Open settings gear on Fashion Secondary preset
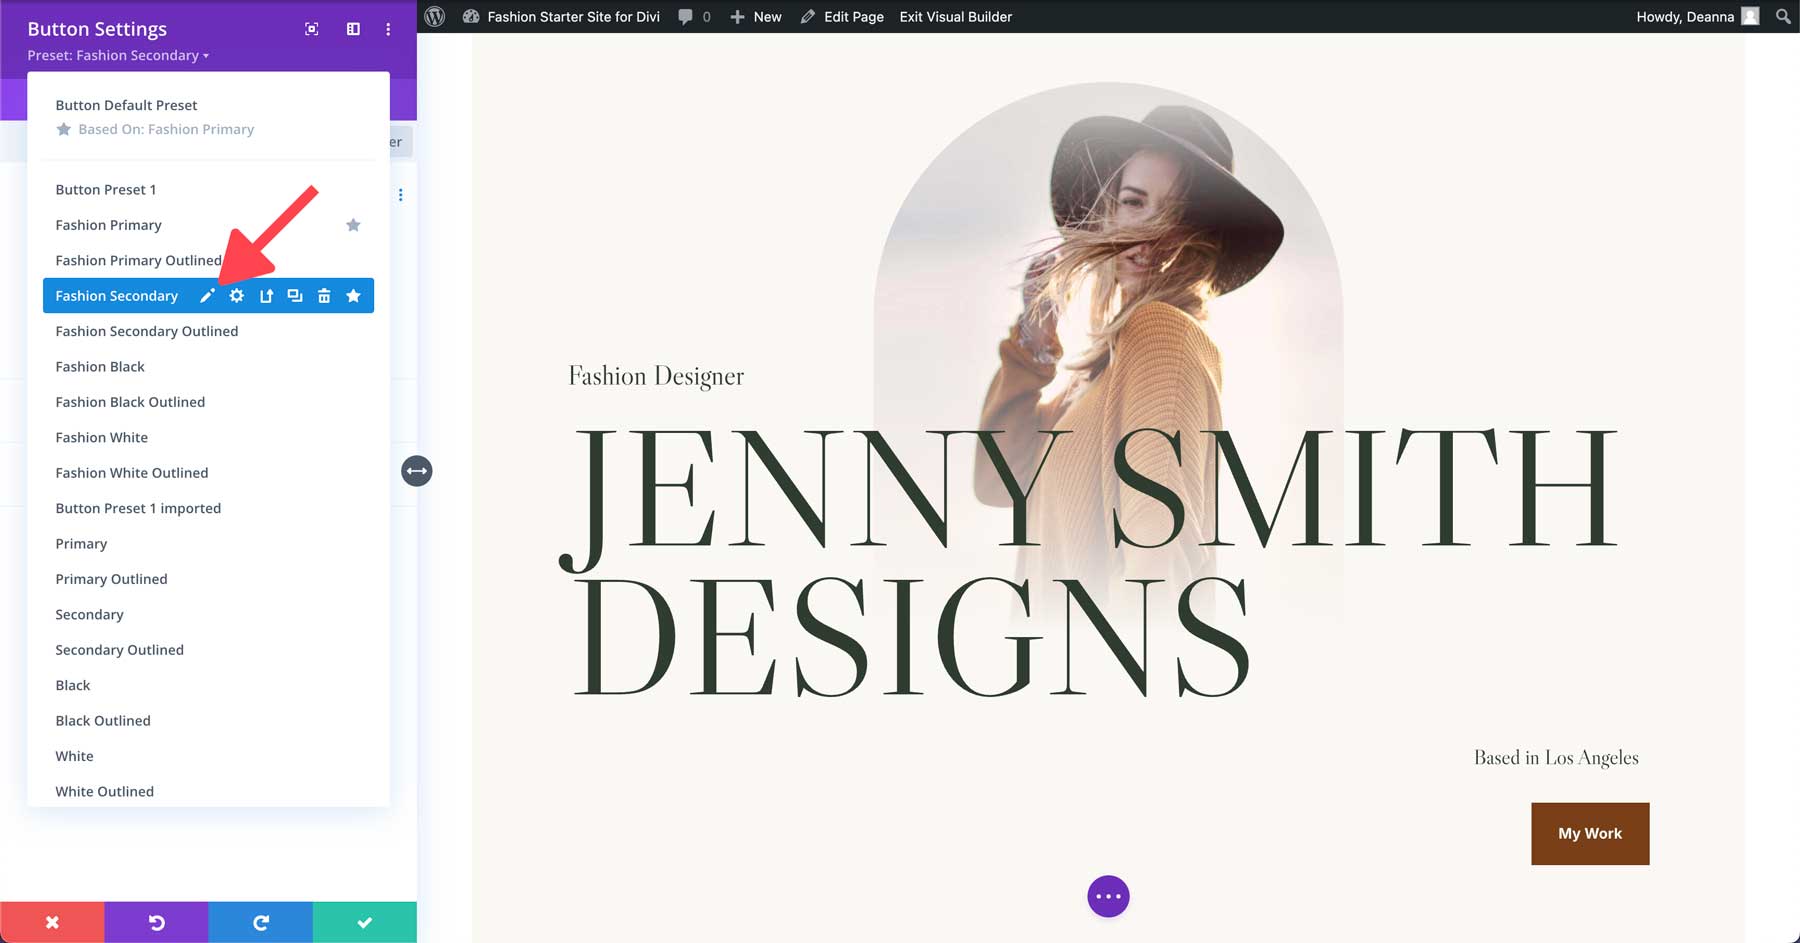This screenshot has height=943, width=1800. 236,295
